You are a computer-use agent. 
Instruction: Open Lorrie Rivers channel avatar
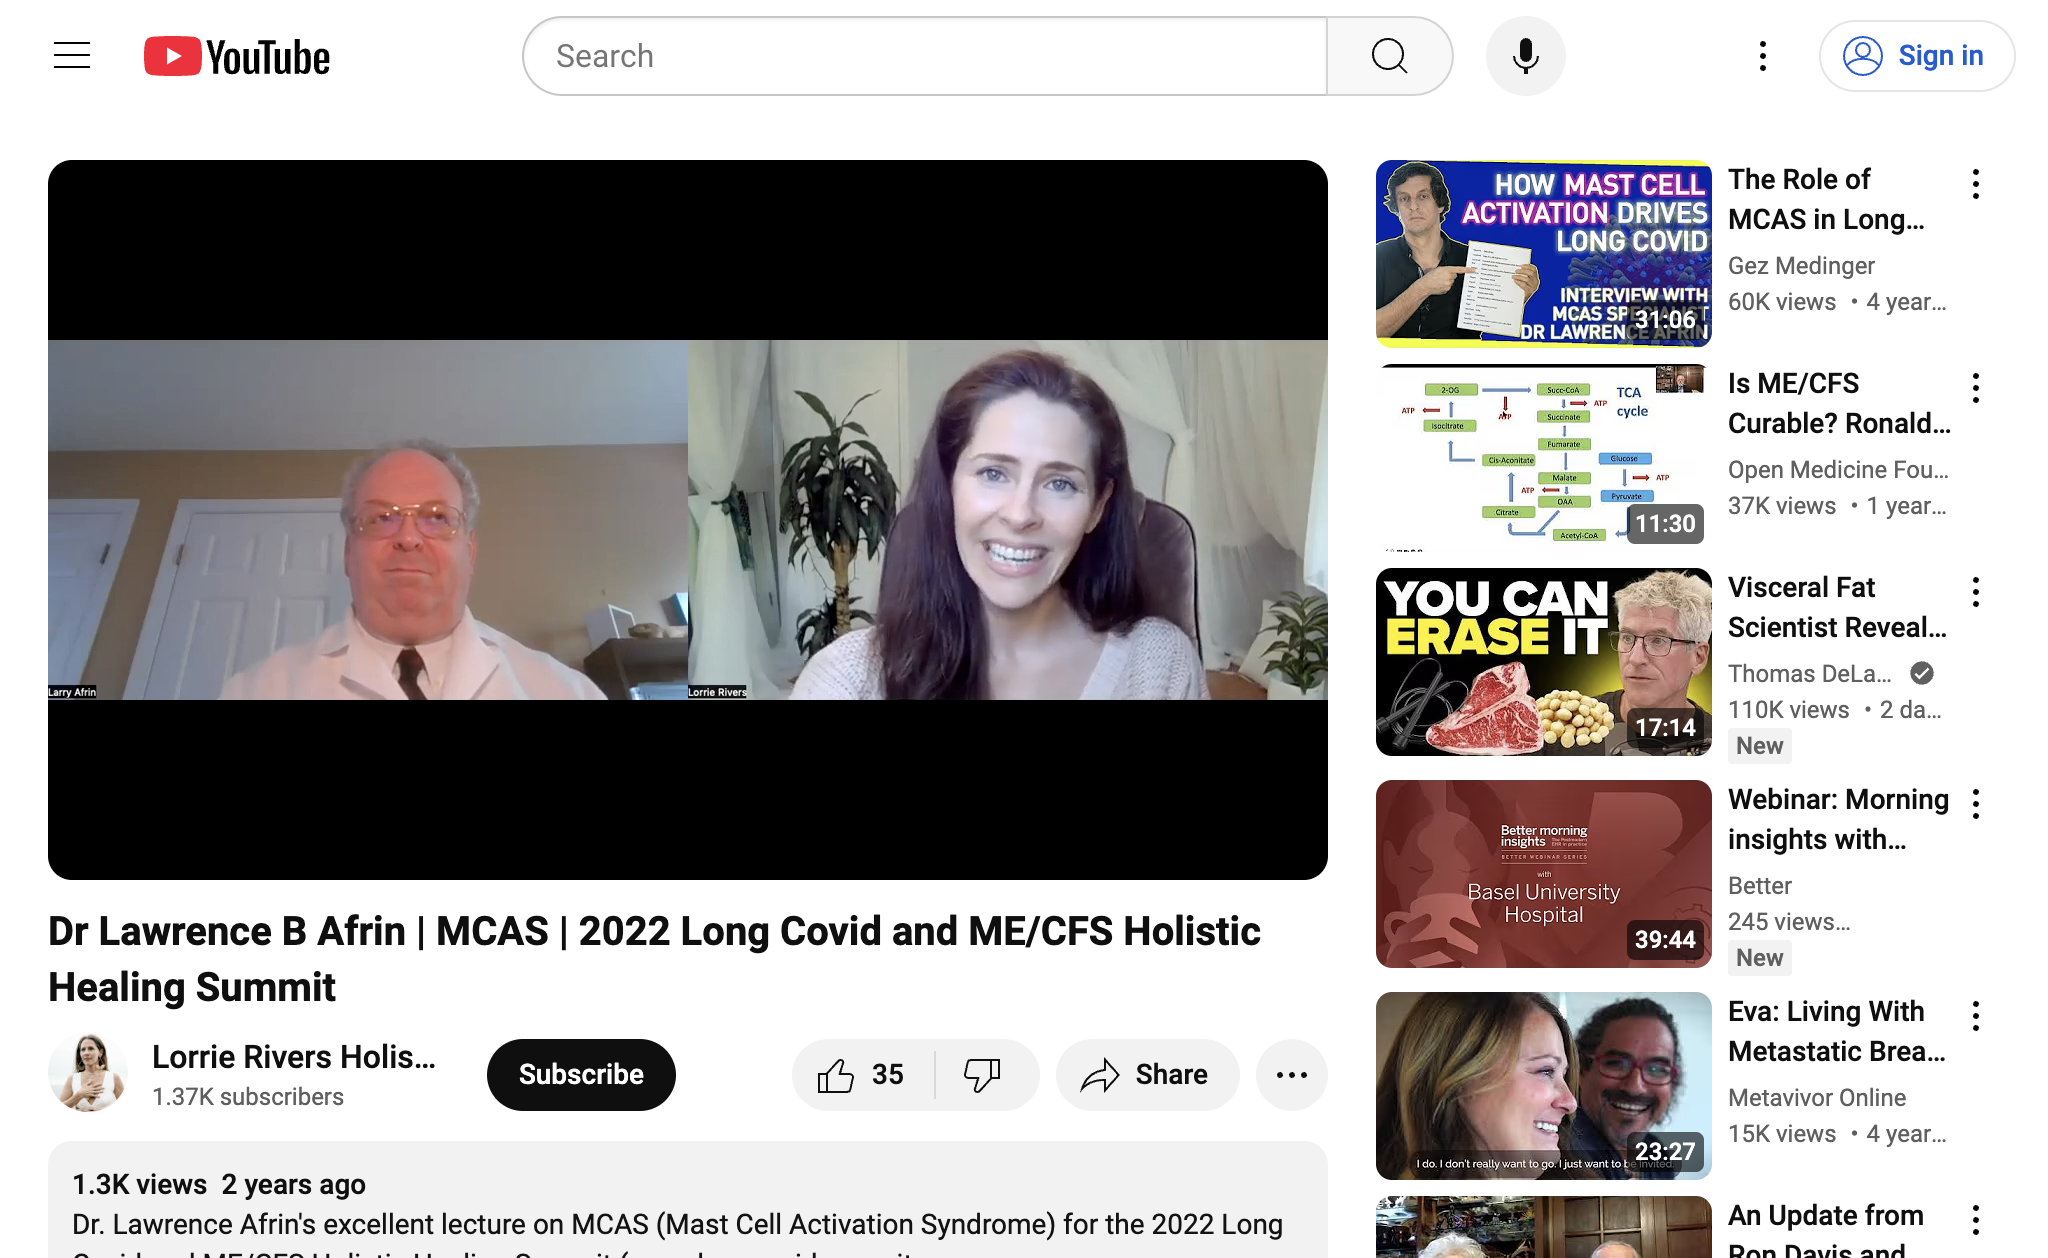point(88,1073)
